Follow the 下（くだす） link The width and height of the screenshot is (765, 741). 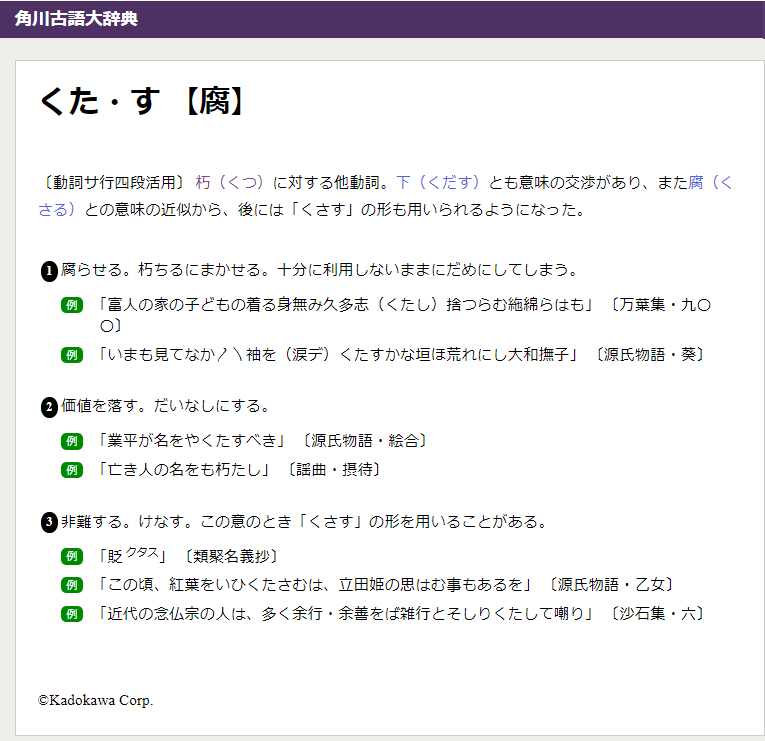438,183
